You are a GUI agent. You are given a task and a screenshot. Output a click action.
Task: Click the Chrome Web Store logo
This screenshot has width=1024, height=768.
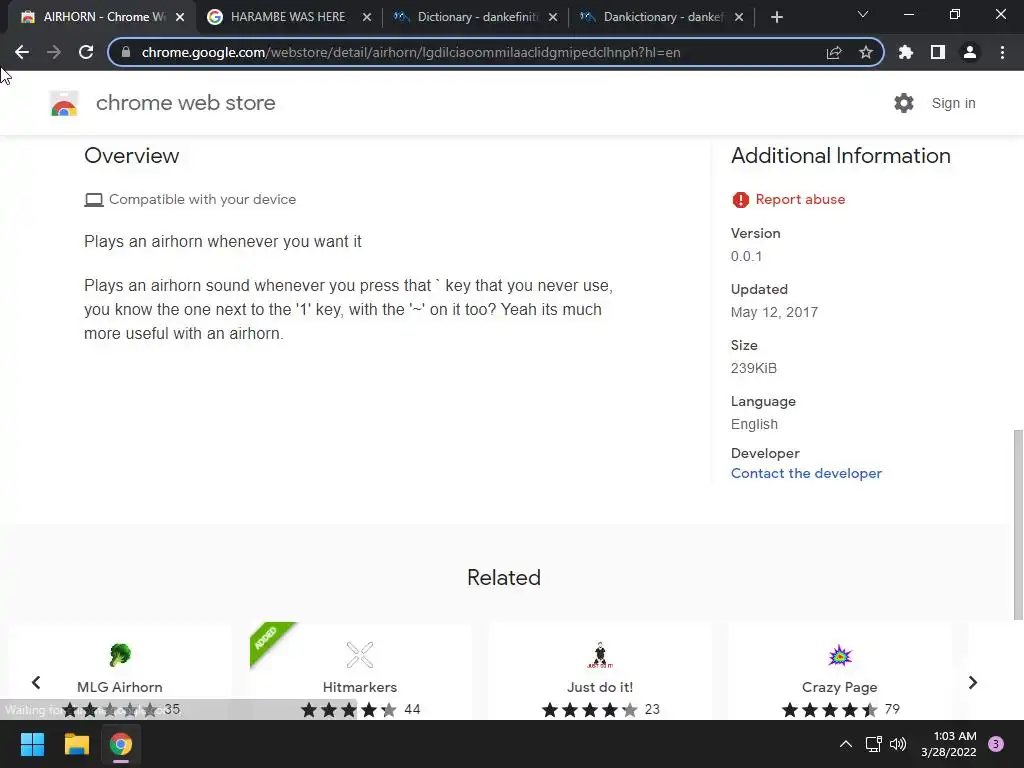64,103
